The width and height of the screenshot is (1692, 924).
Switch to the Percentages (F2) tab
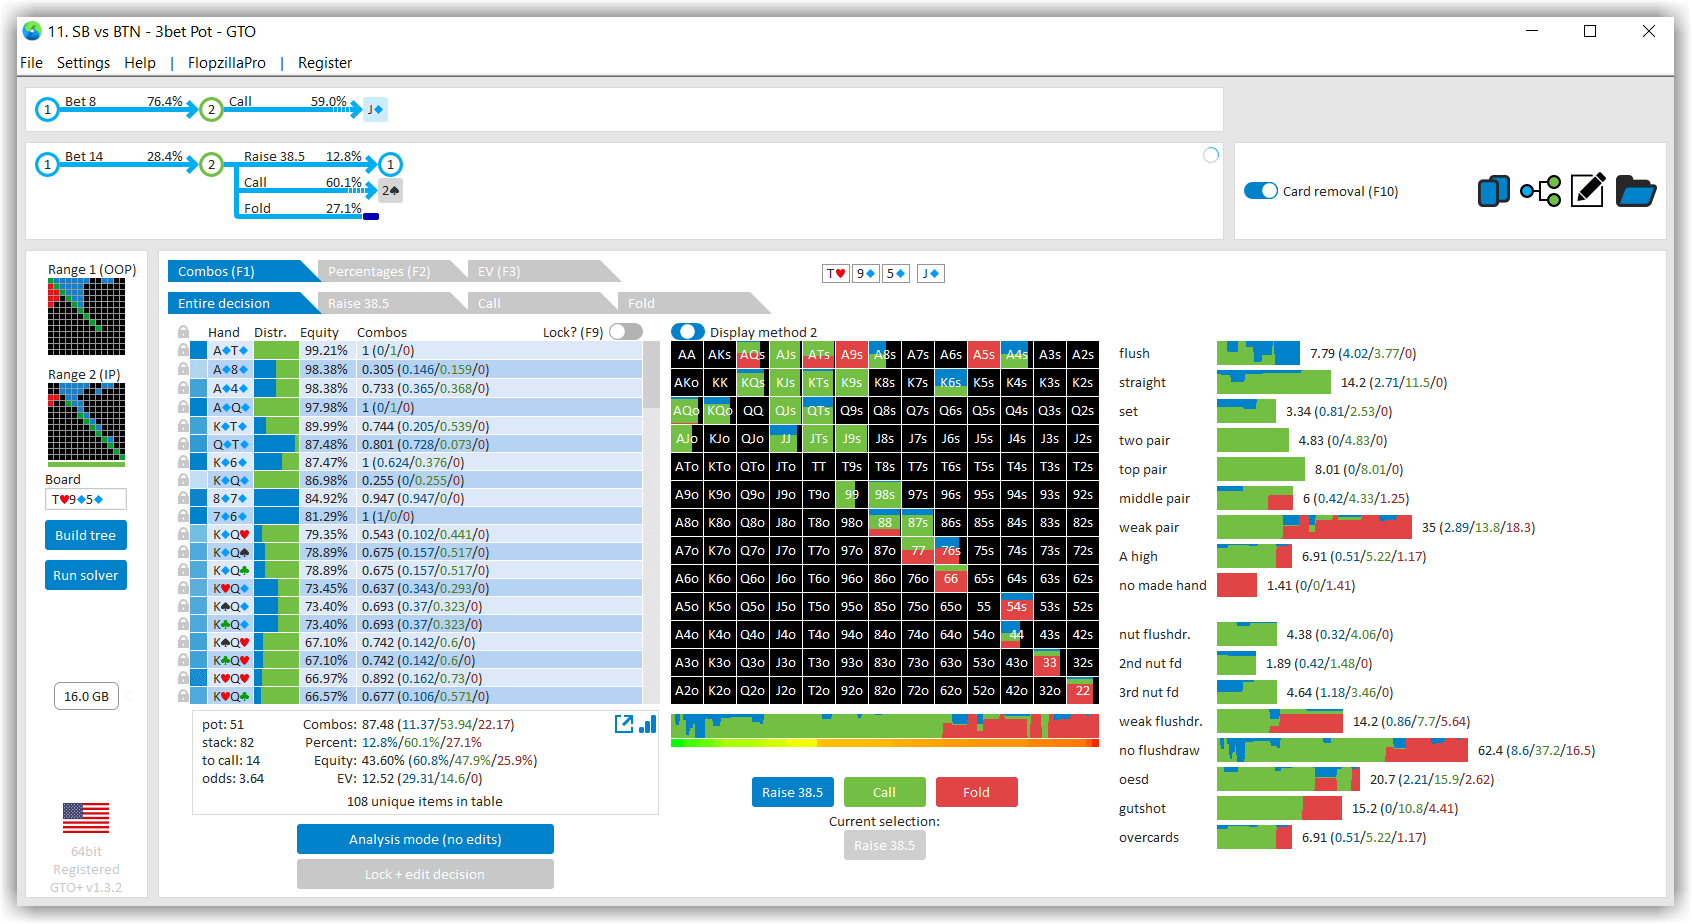click(379, 271)
